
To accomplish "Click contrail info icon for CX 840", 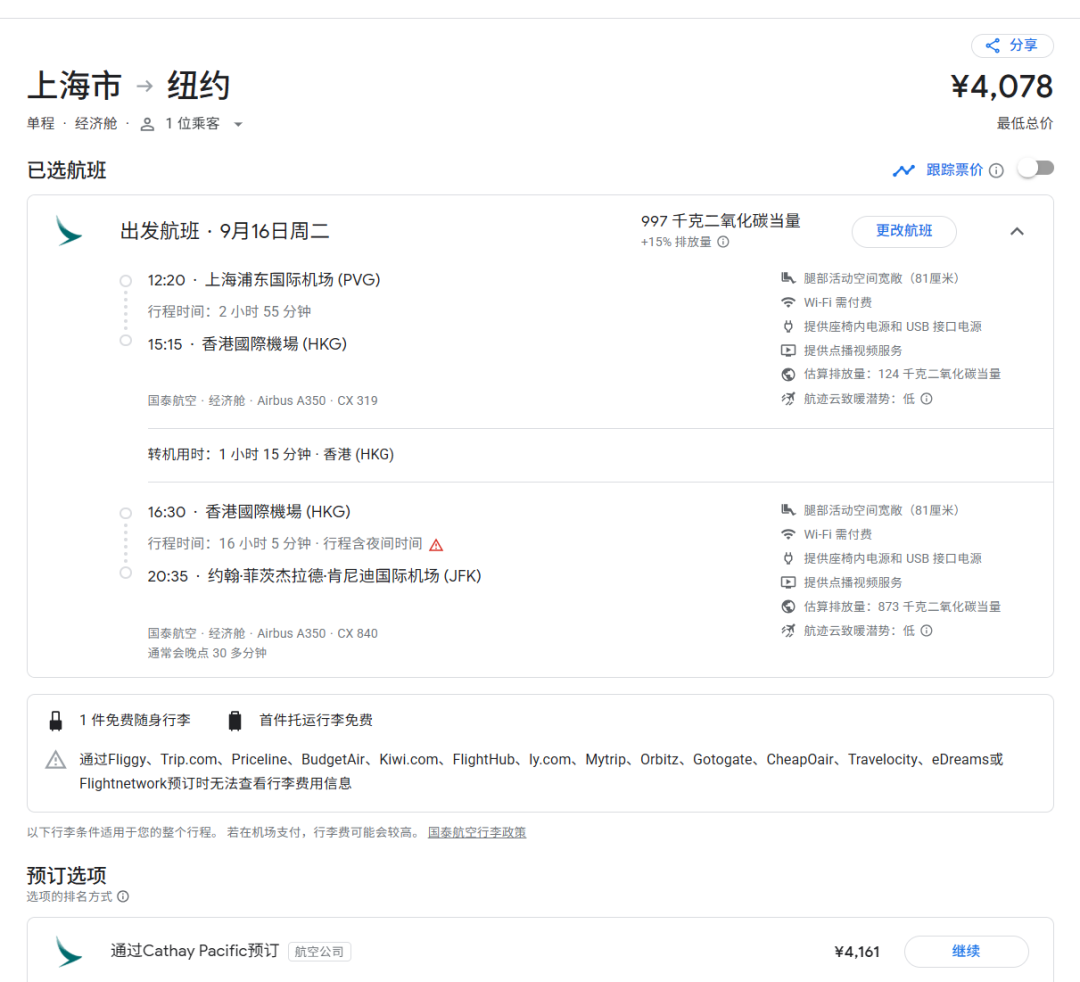I will [926, 631].
